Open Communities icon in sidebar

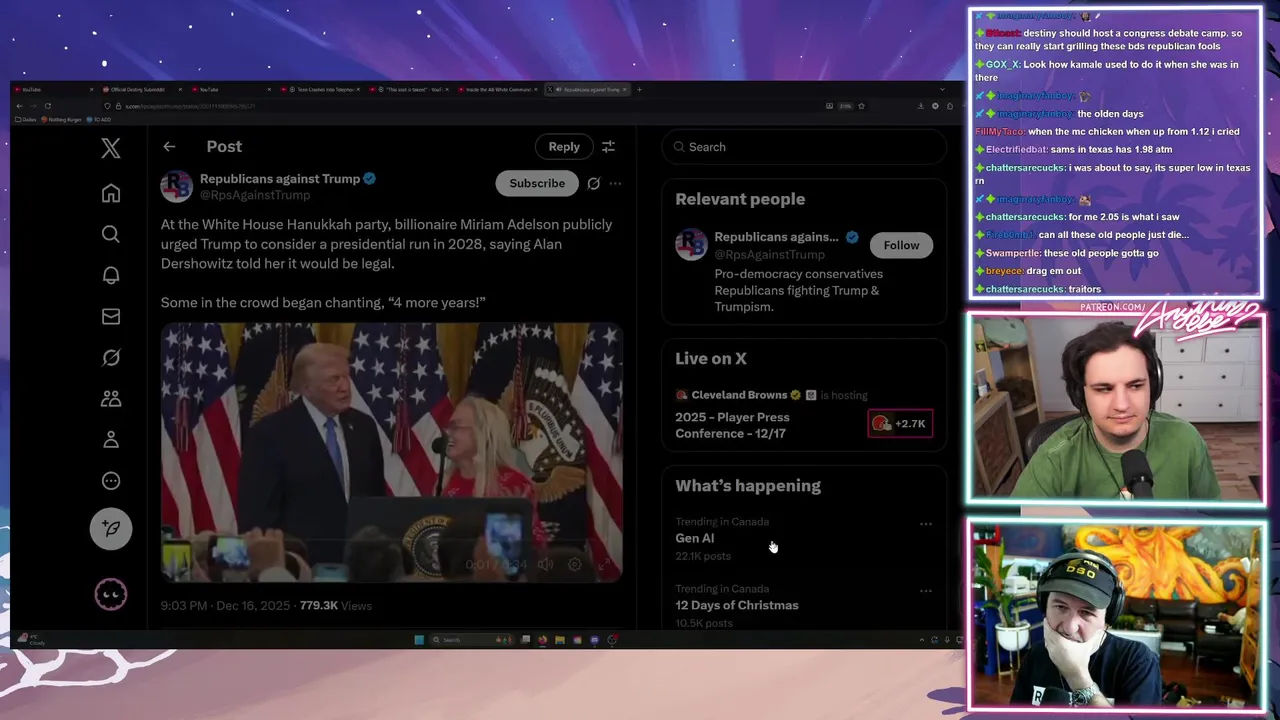tap(111, 398)
